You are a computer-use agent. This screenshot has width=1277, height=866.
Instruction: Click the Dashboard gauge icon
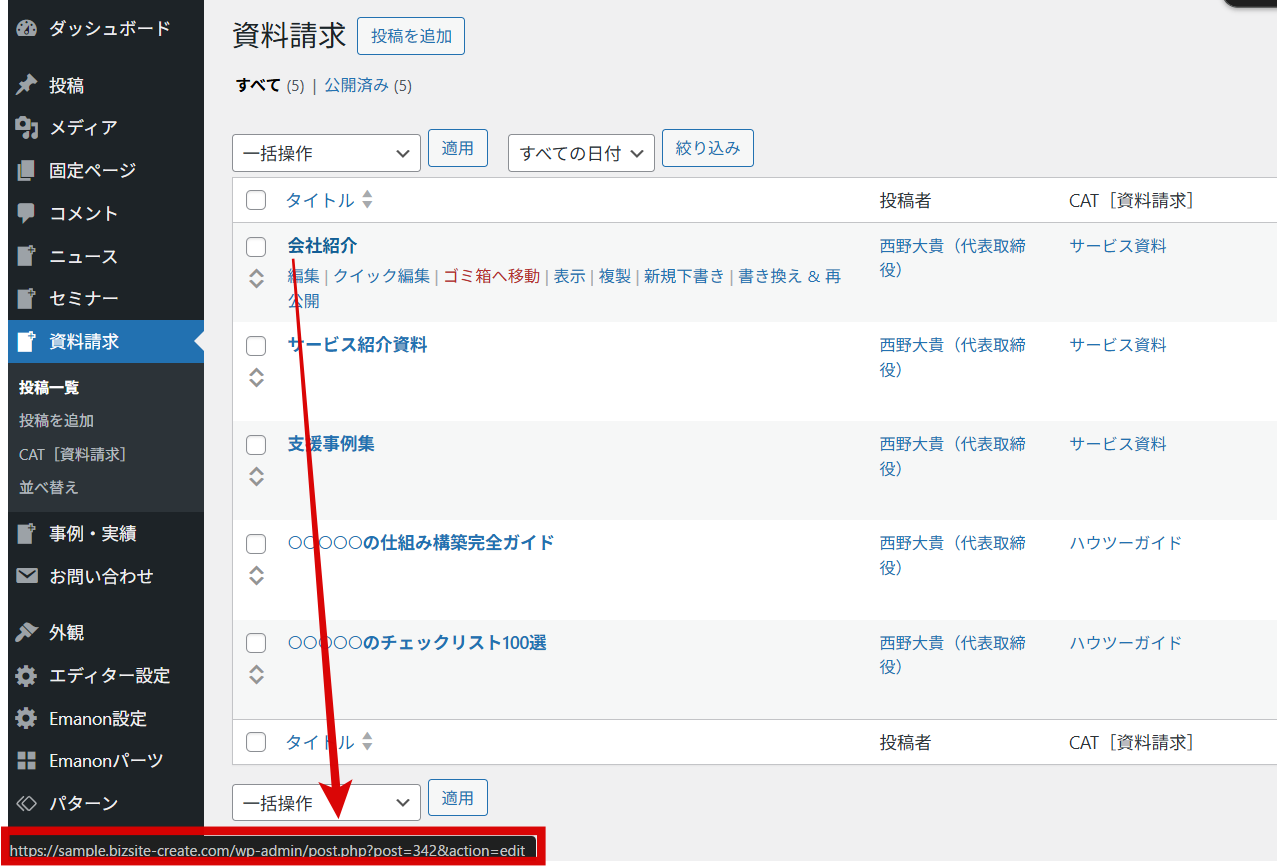coord(27,29)
